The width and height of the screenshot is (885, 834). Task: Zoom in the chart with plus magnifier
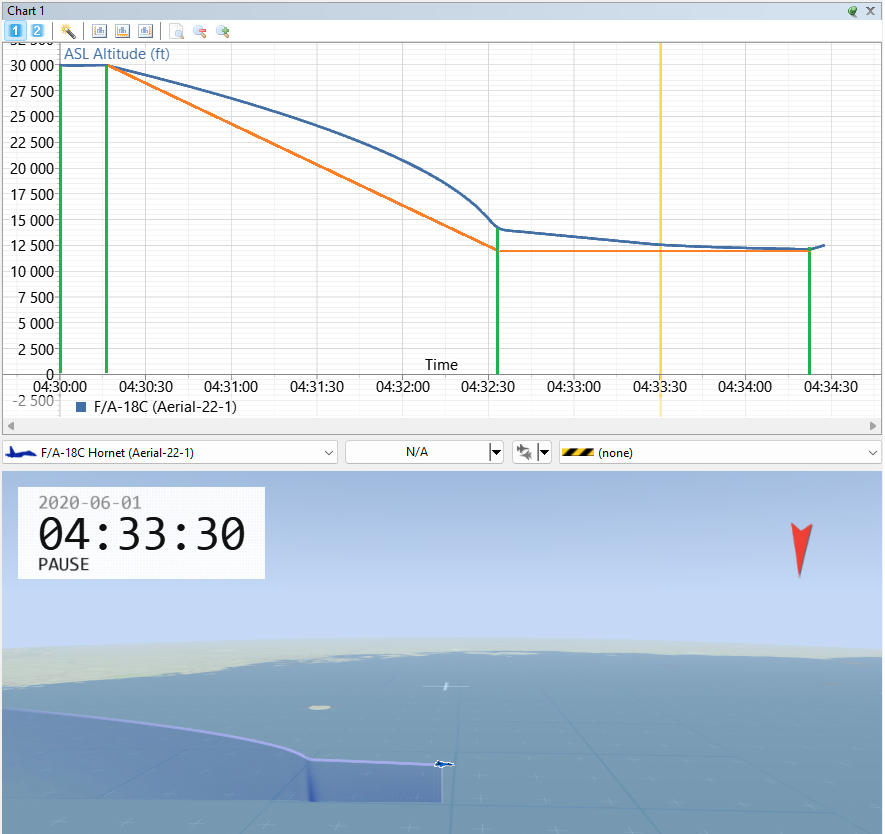tap(223, 32)
